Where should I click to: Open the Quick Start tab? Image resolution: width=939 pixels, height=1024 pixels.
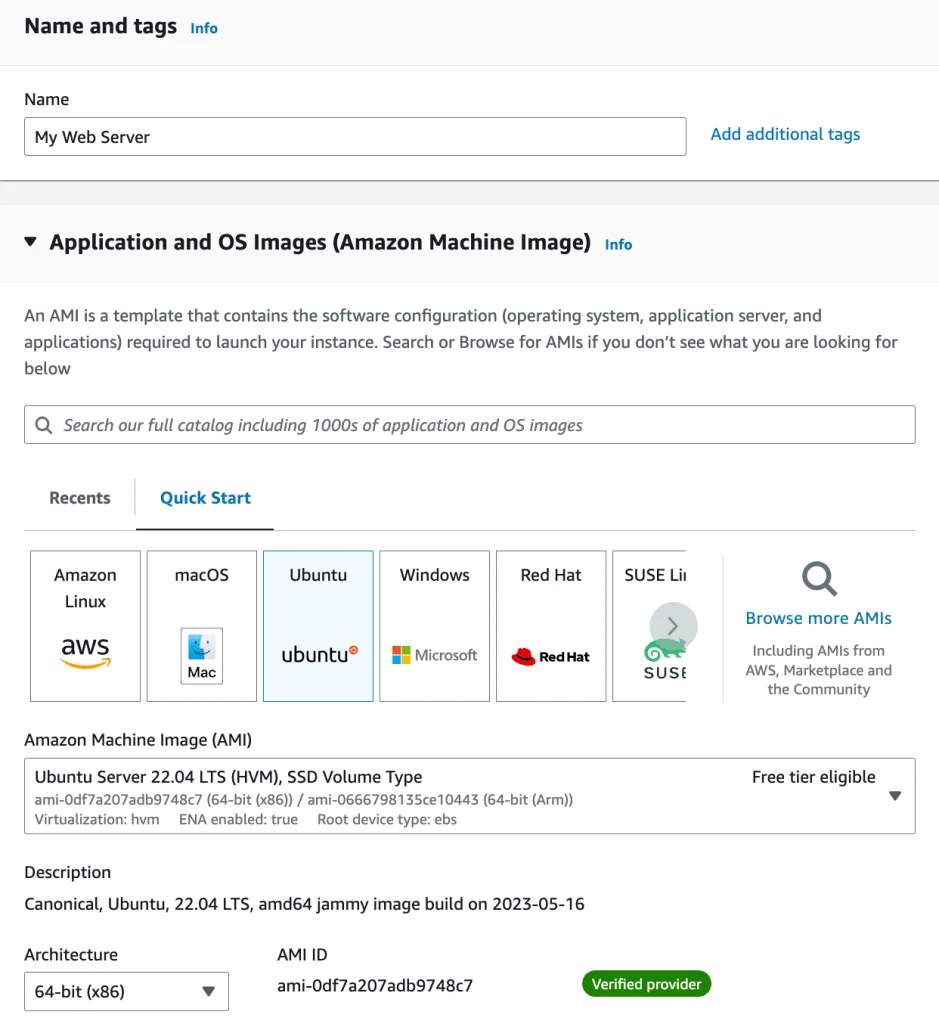pyautogui.click(x=204, y=497)
